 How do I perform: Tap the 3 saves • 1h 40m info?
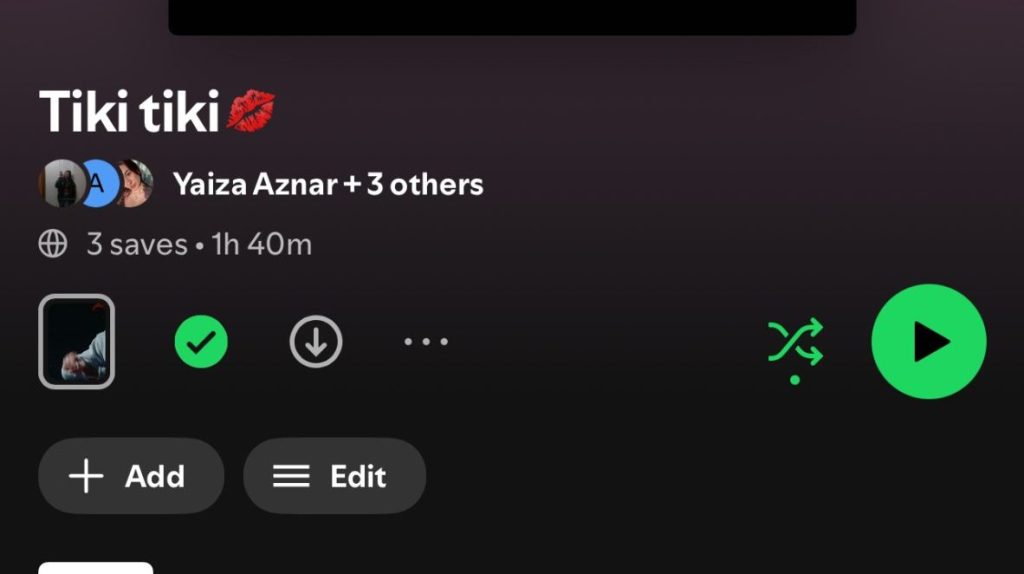pos(199,244)
